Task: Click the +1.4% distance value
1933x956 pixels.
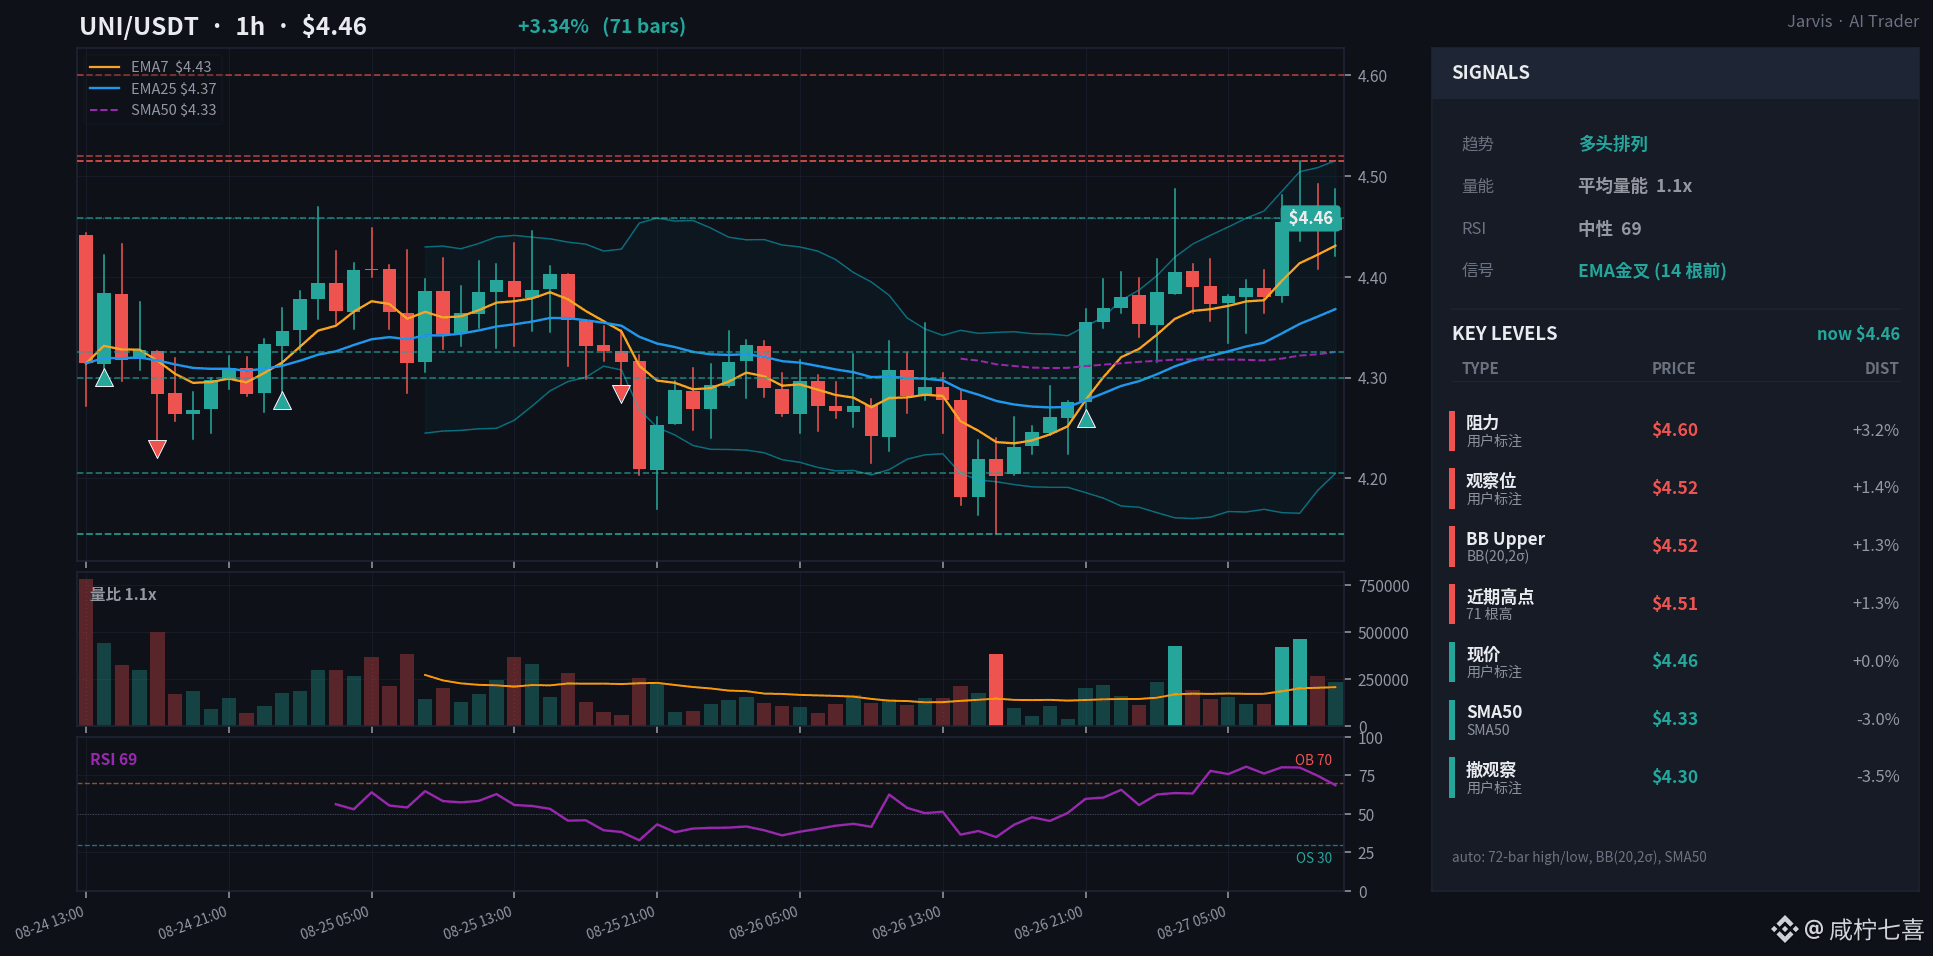Action: (x=1875, y=488)
